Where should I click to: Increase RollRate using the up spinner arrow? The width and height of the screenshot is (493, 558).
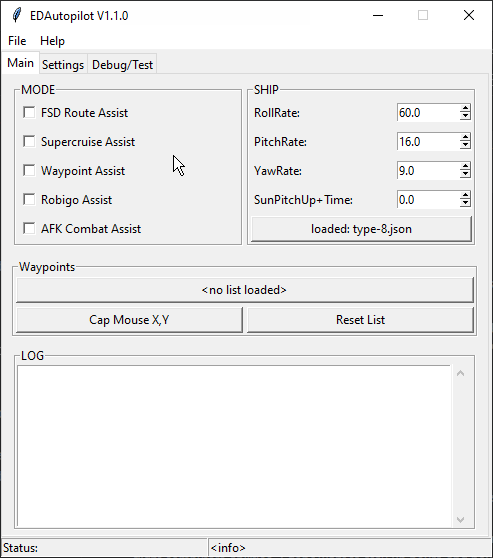pos(465,109)
